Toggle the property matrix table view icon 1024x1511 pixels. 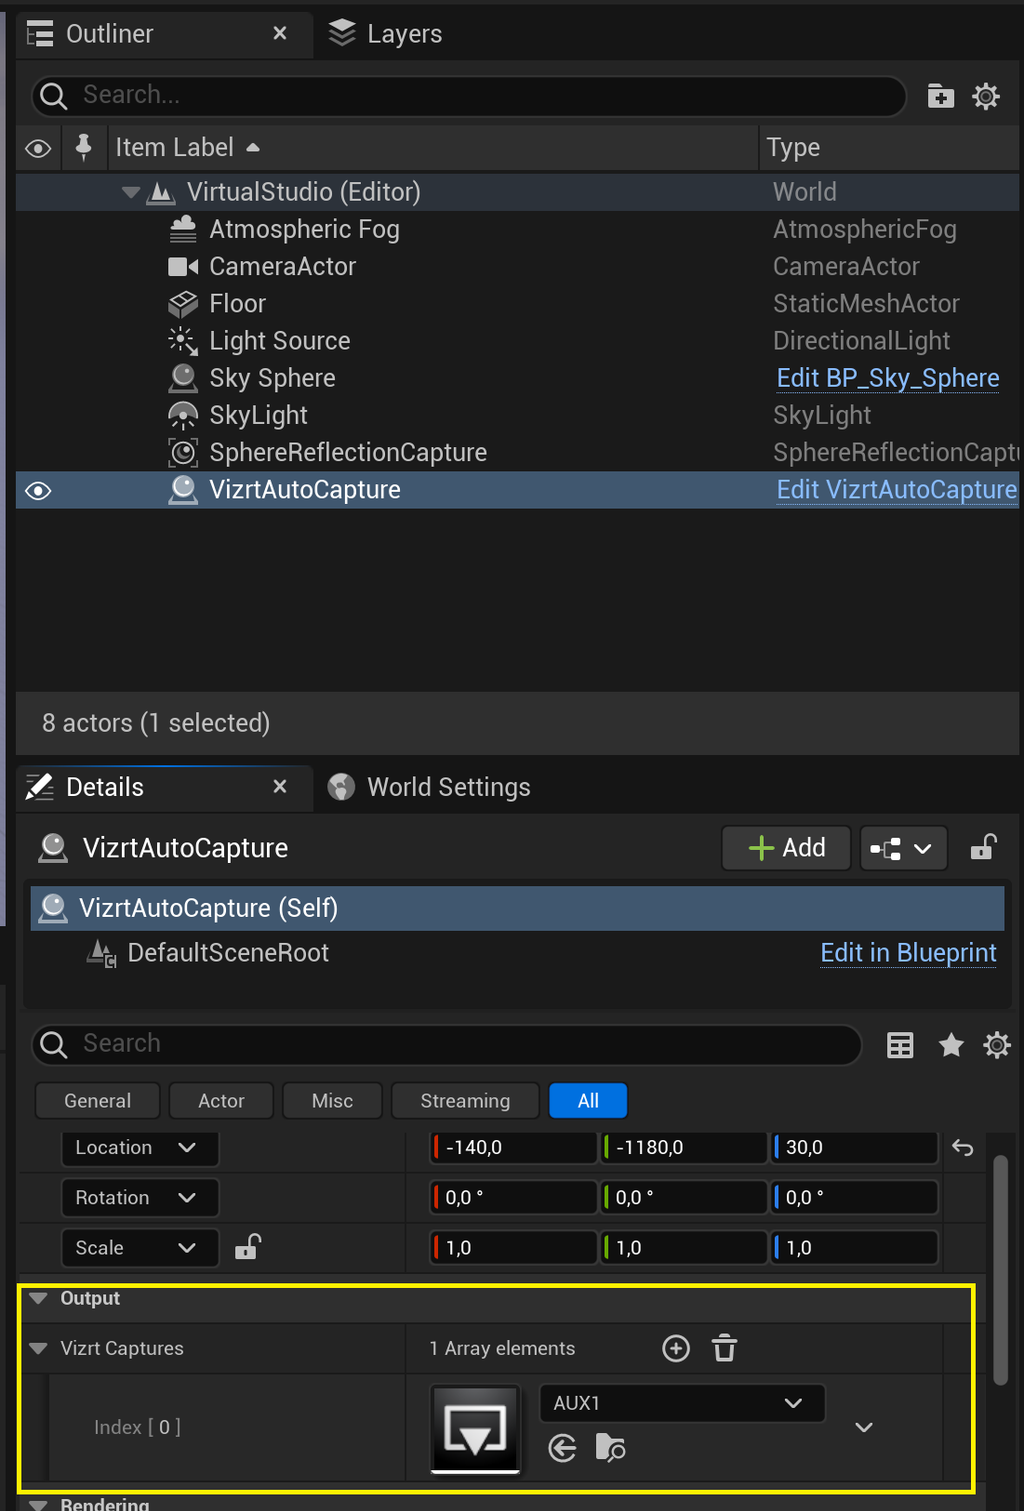(x=900, y=1045)
